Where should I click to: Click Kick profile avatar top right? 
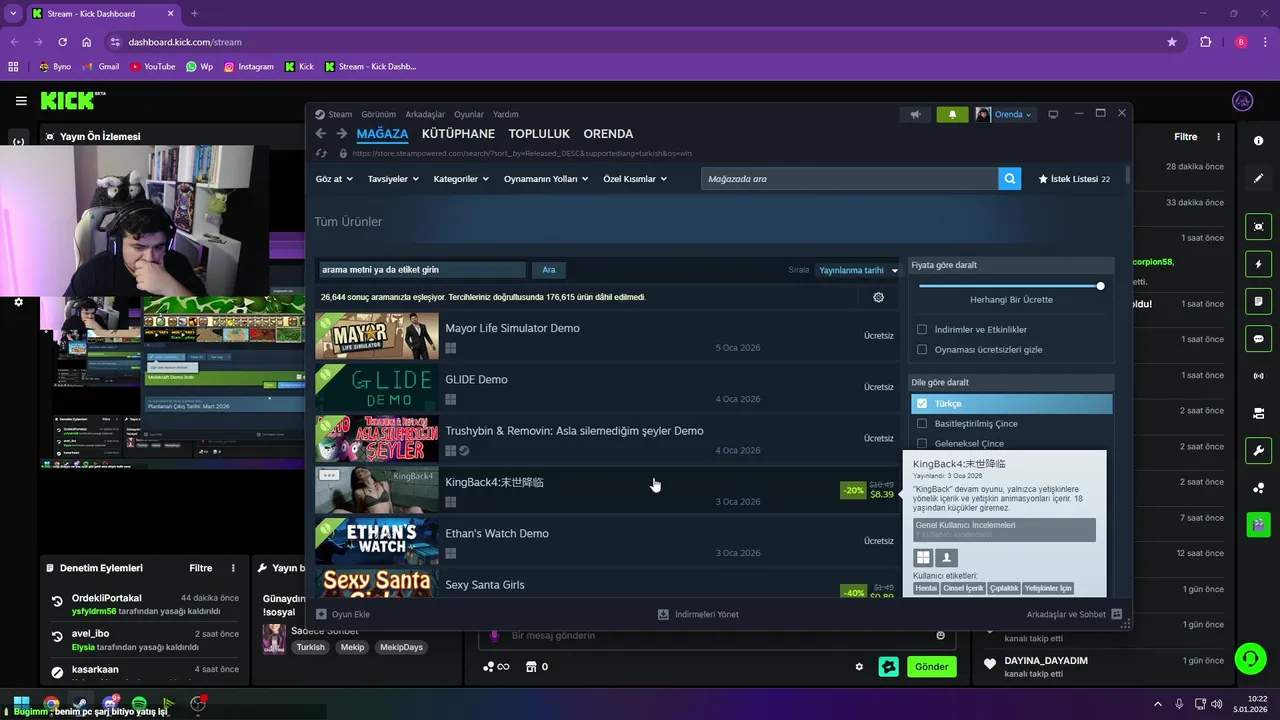point(1243,101)
